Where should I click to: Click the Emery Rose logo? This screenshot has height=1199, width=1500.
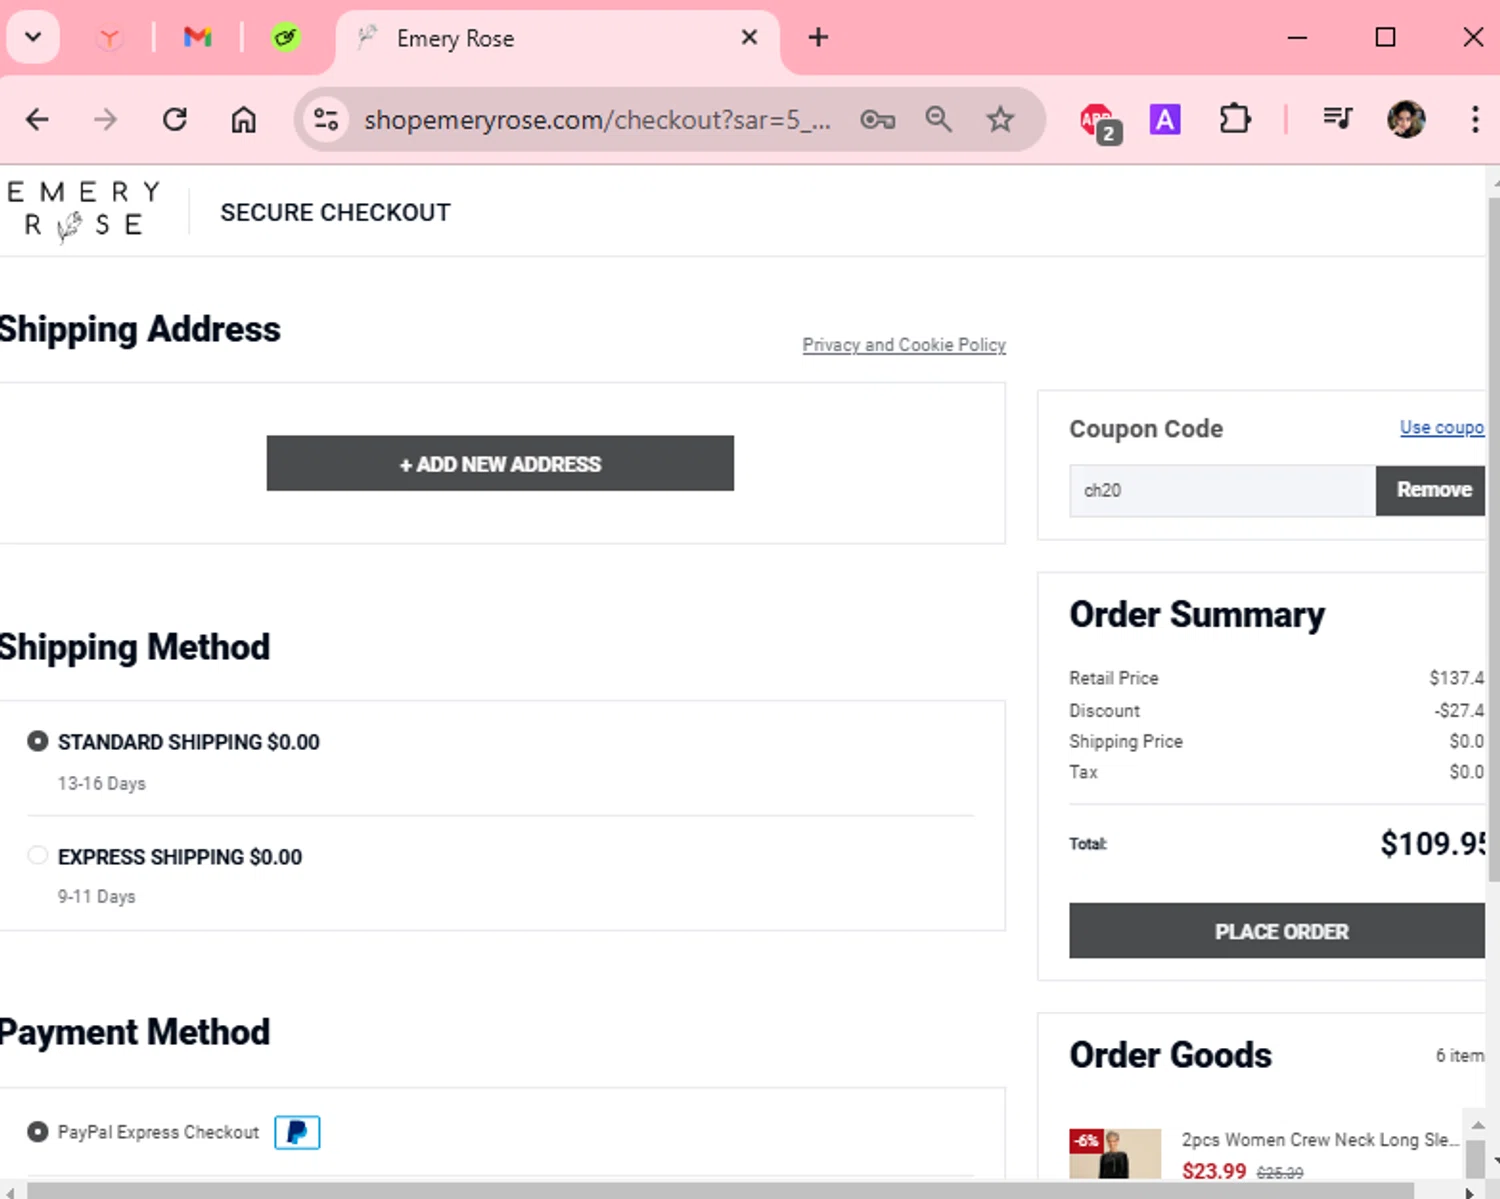84,210
